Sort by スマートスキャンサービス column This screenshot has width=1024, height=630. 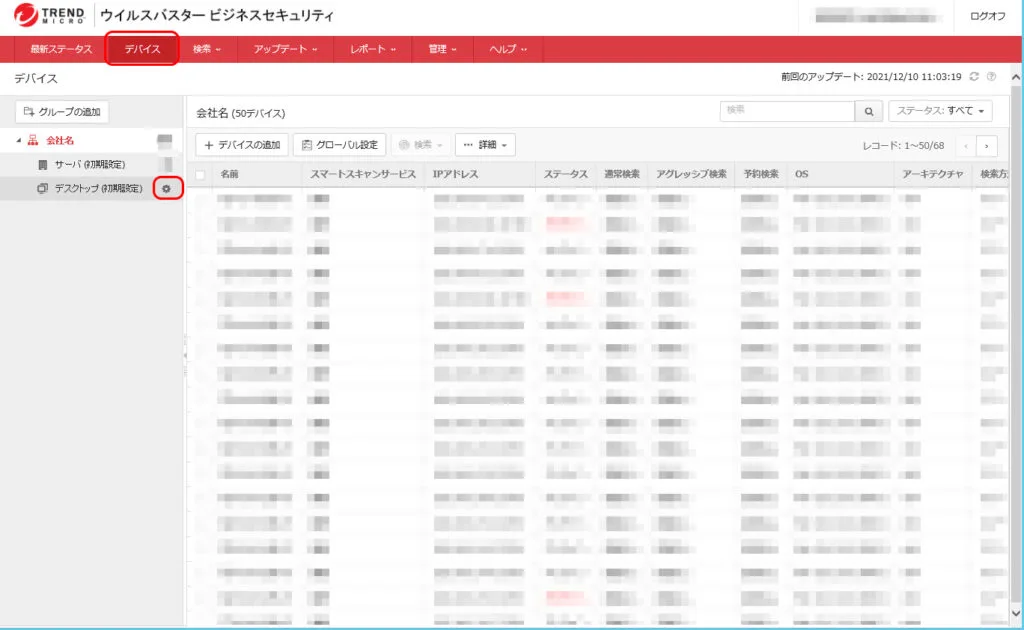coord(363,174)
